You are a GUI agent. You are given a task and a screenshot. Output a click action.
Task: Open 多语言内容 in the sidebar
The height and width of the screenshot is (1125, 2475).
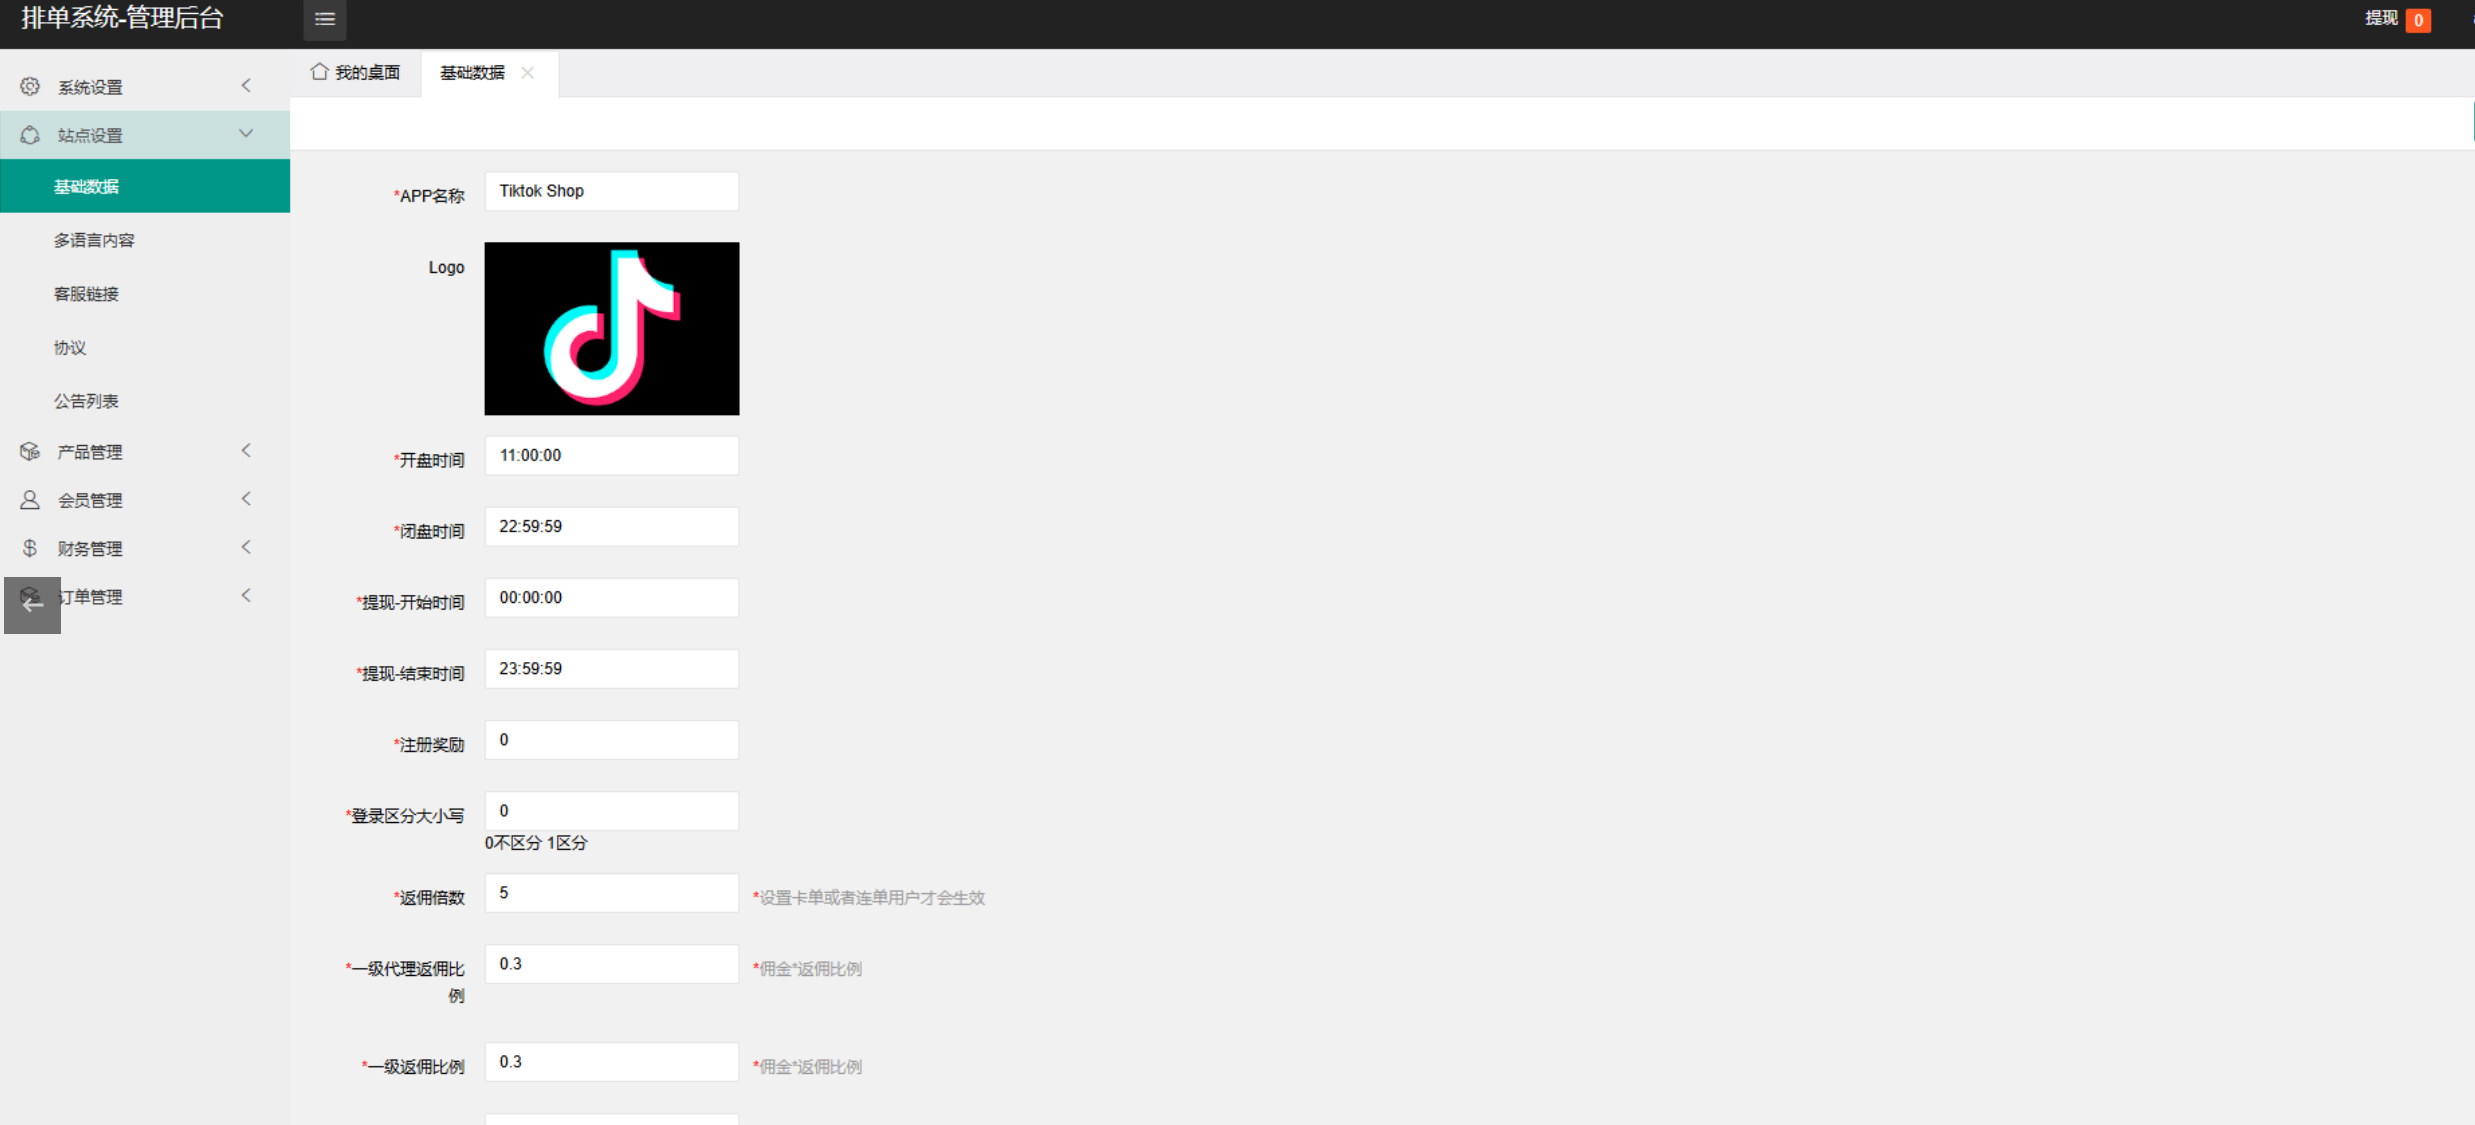94,240
